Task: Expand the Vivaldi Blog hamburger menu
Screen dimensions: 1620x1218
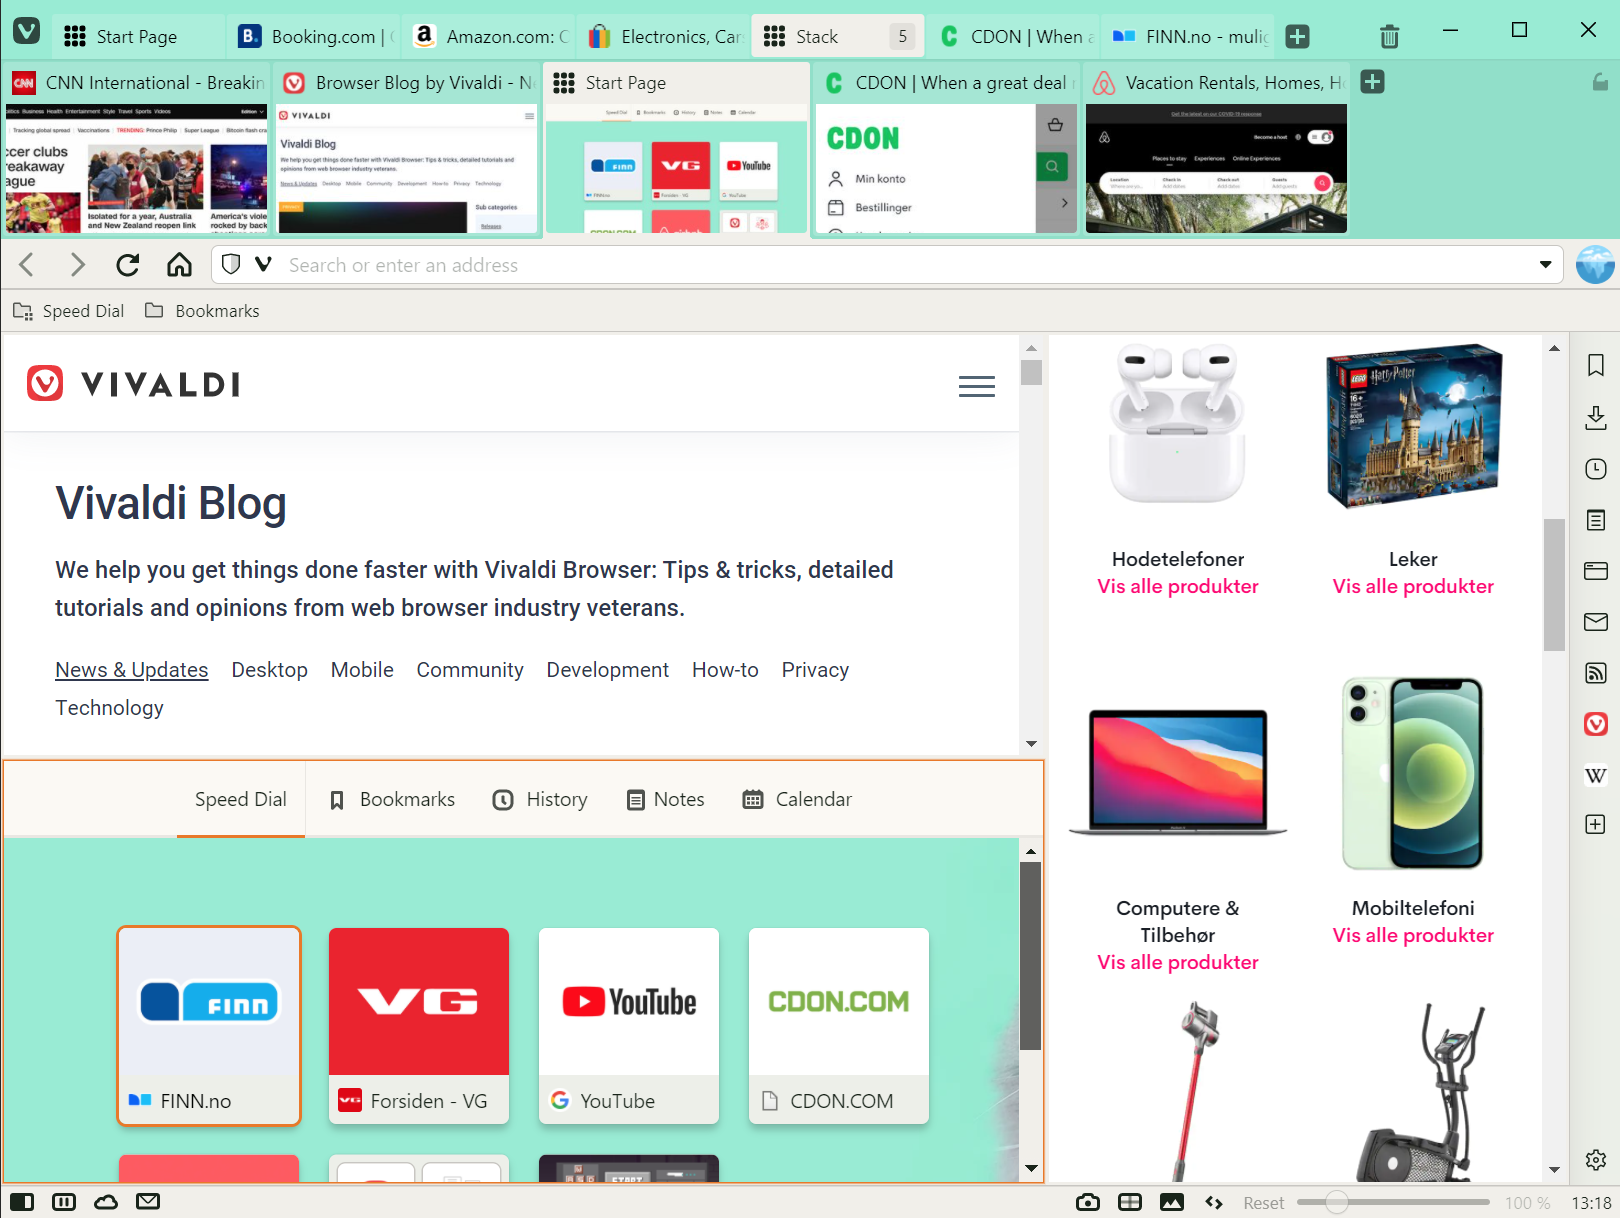Action: 976,386
